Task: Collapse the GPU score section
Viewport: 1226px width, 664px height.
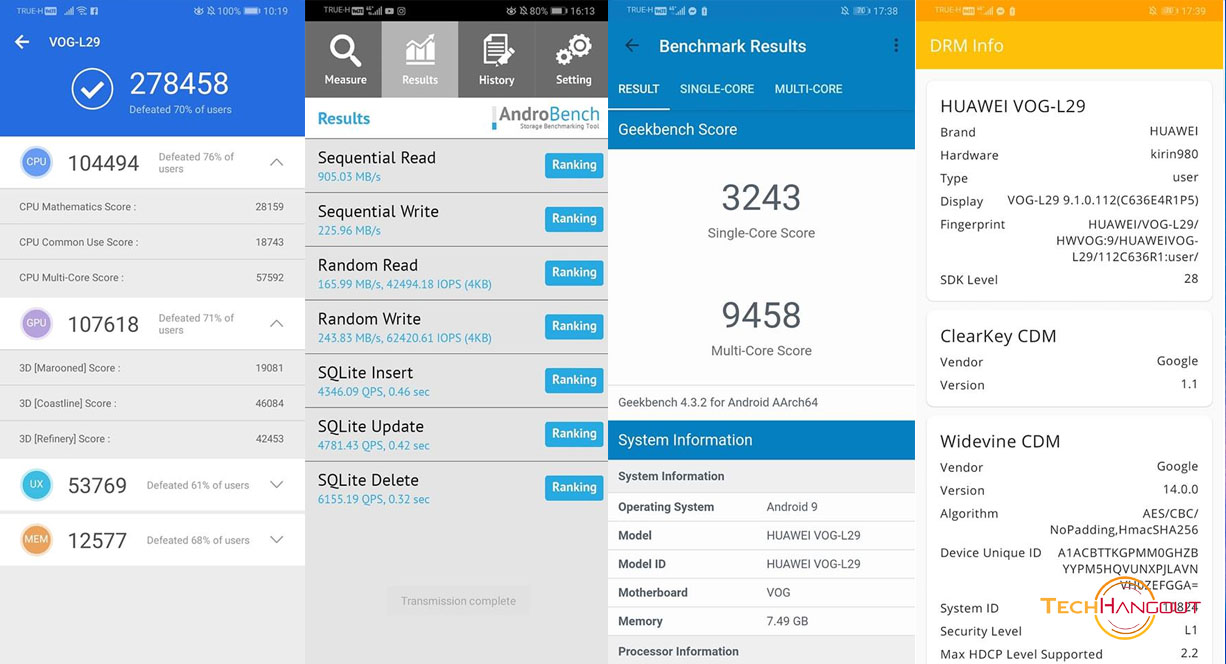Action: (x=277, y=323)
